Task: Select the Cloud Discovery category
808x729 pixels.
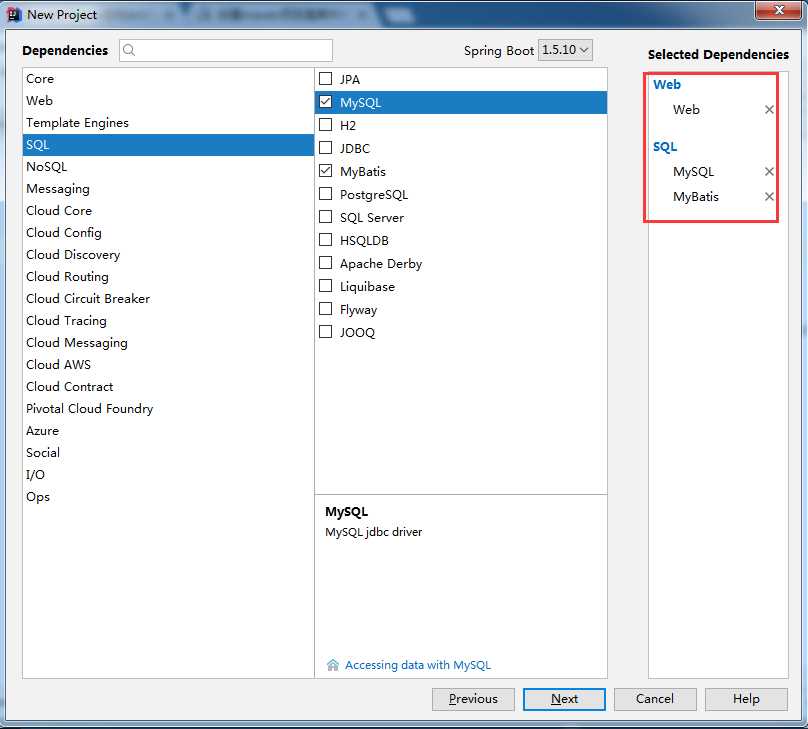Action: pyautogui.click(x=168, y=255)
